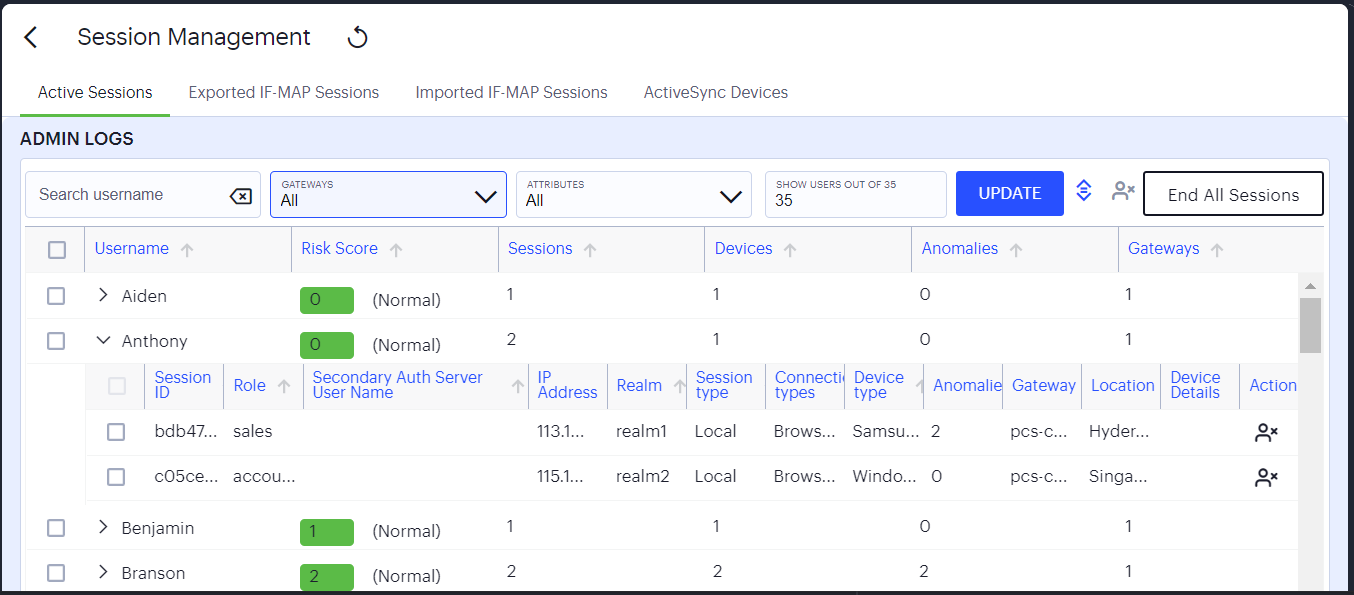Click the sales role cell
1354x595 pixels.
253,432
